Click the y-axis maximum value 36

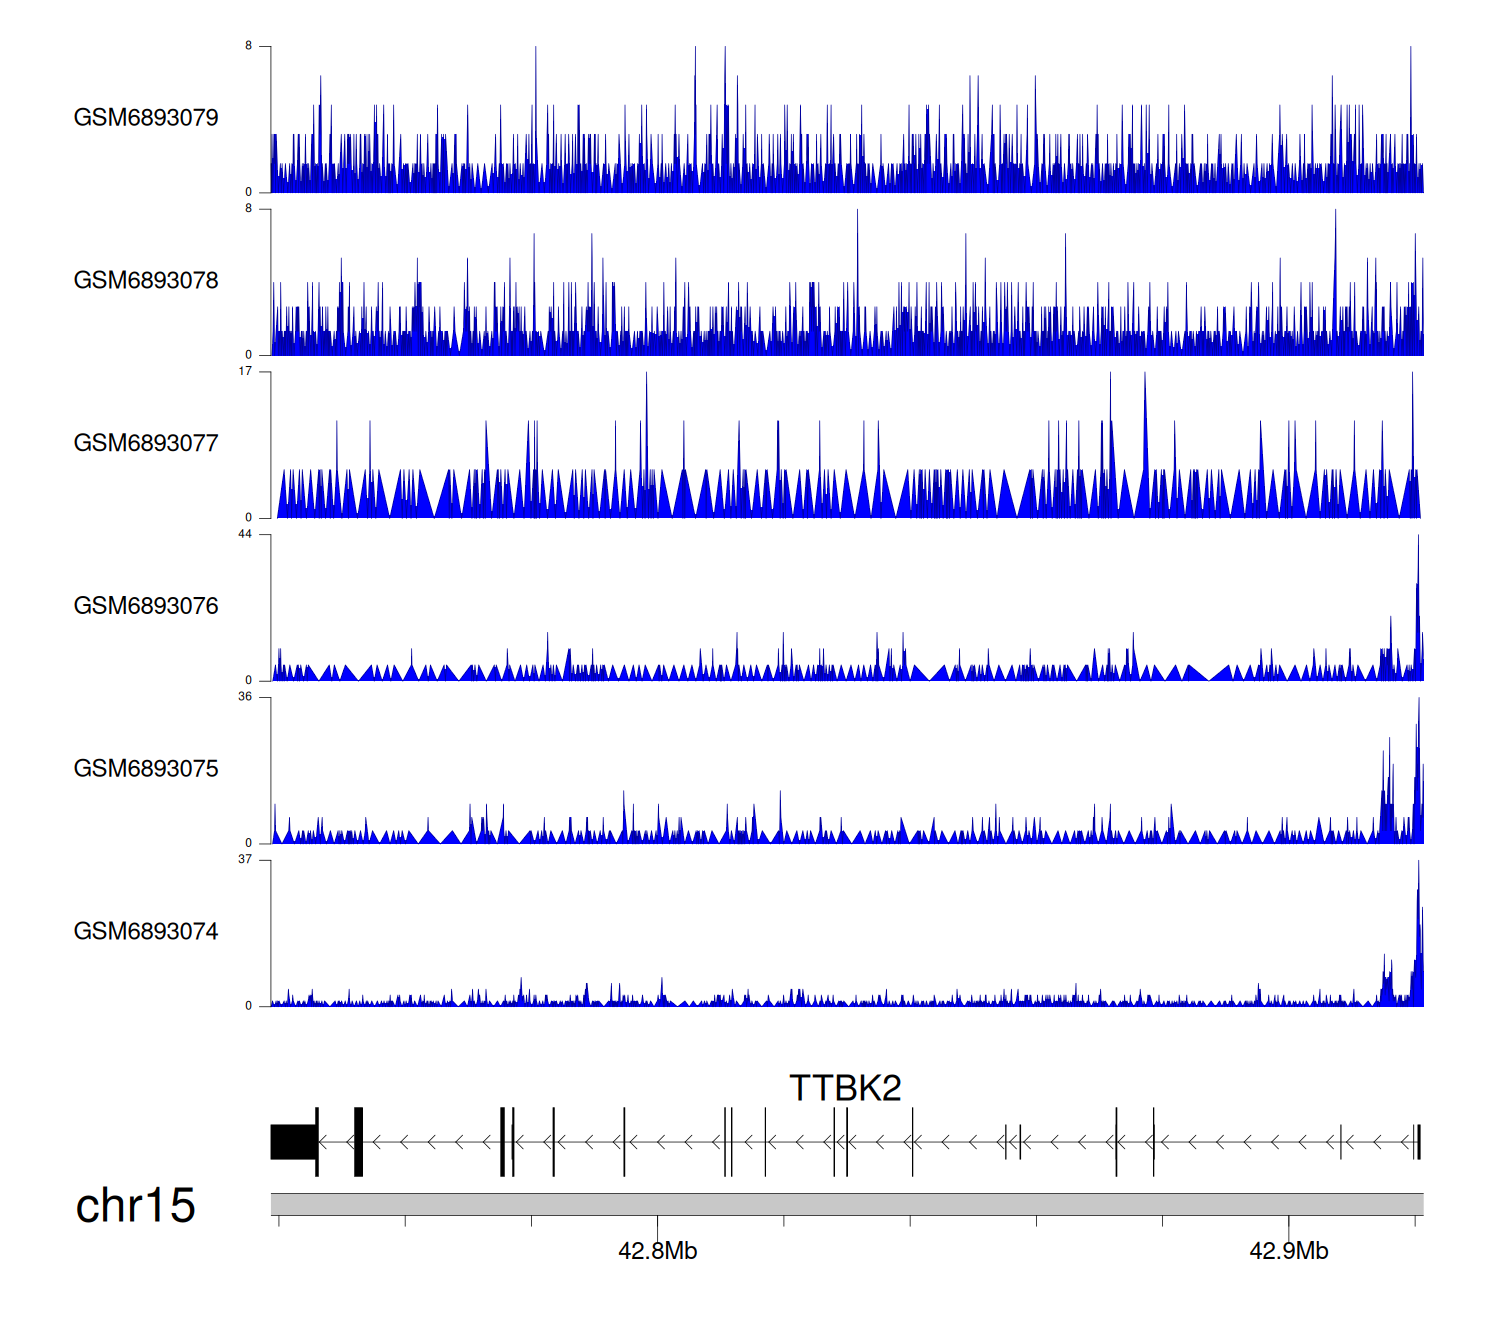[x=245, y=697]
